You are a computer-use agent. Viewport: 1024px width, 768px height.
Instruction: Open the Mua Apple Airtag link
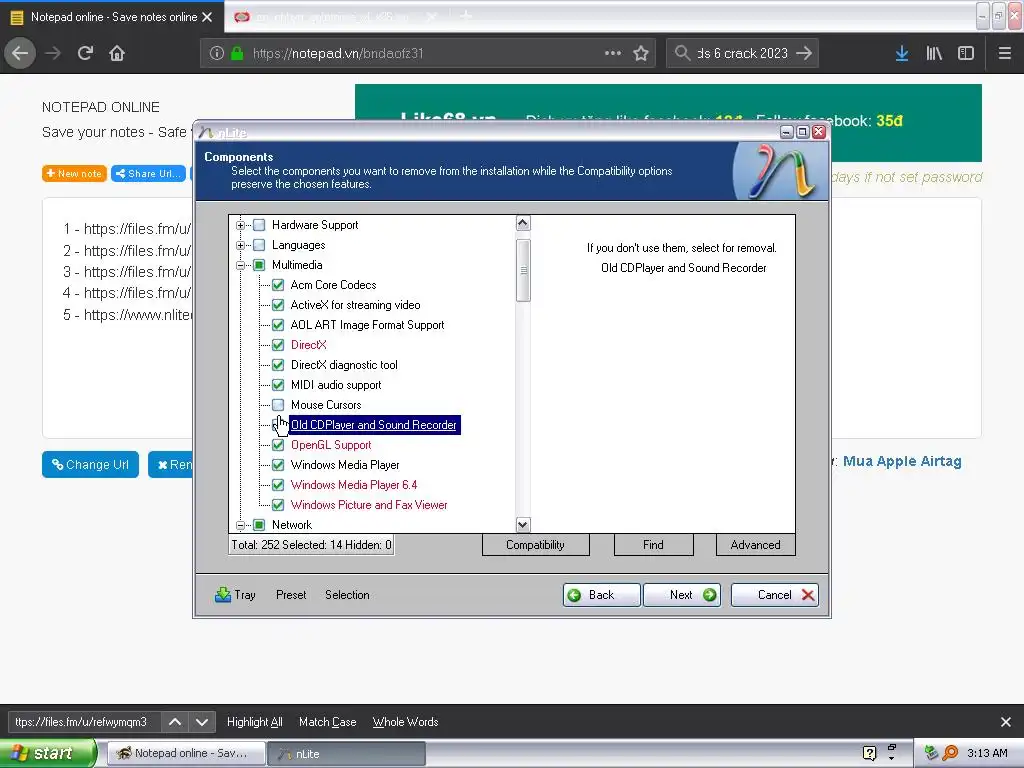[902, 461]
